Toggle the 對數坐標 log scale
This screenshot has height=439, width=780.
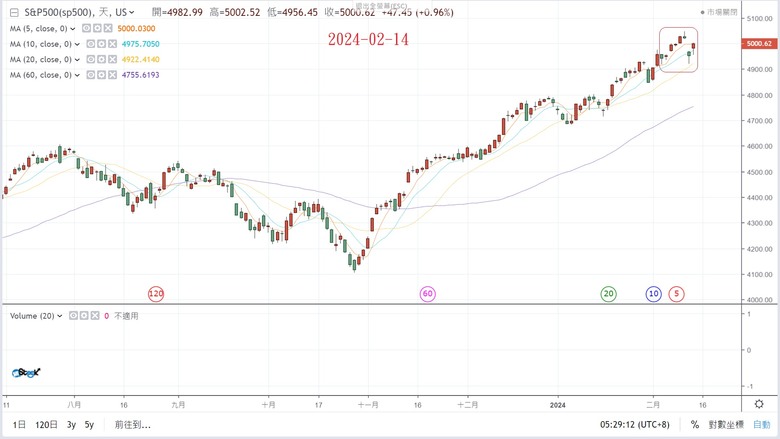[726, 425]
